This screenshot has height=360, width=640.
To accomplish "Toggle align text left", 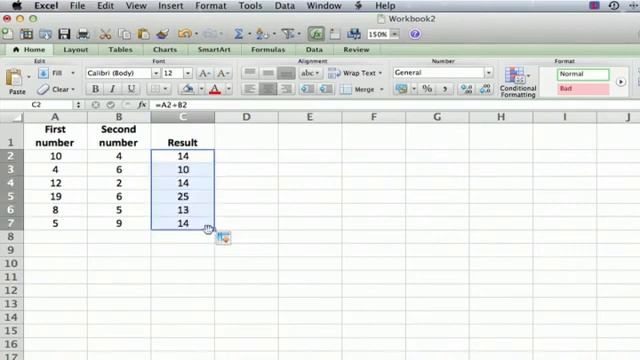I will click(249, 89).
